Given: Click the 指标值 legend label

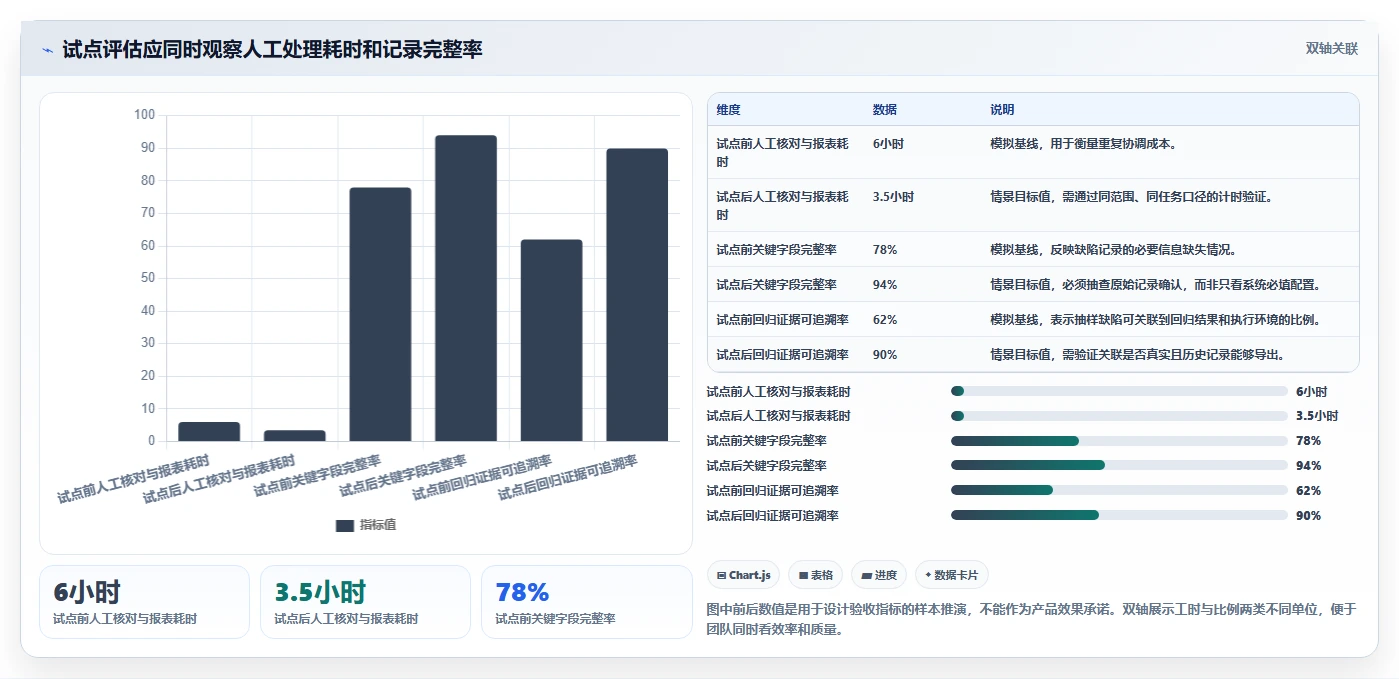Looking at the screenshot, I should (x=377, y=525).
